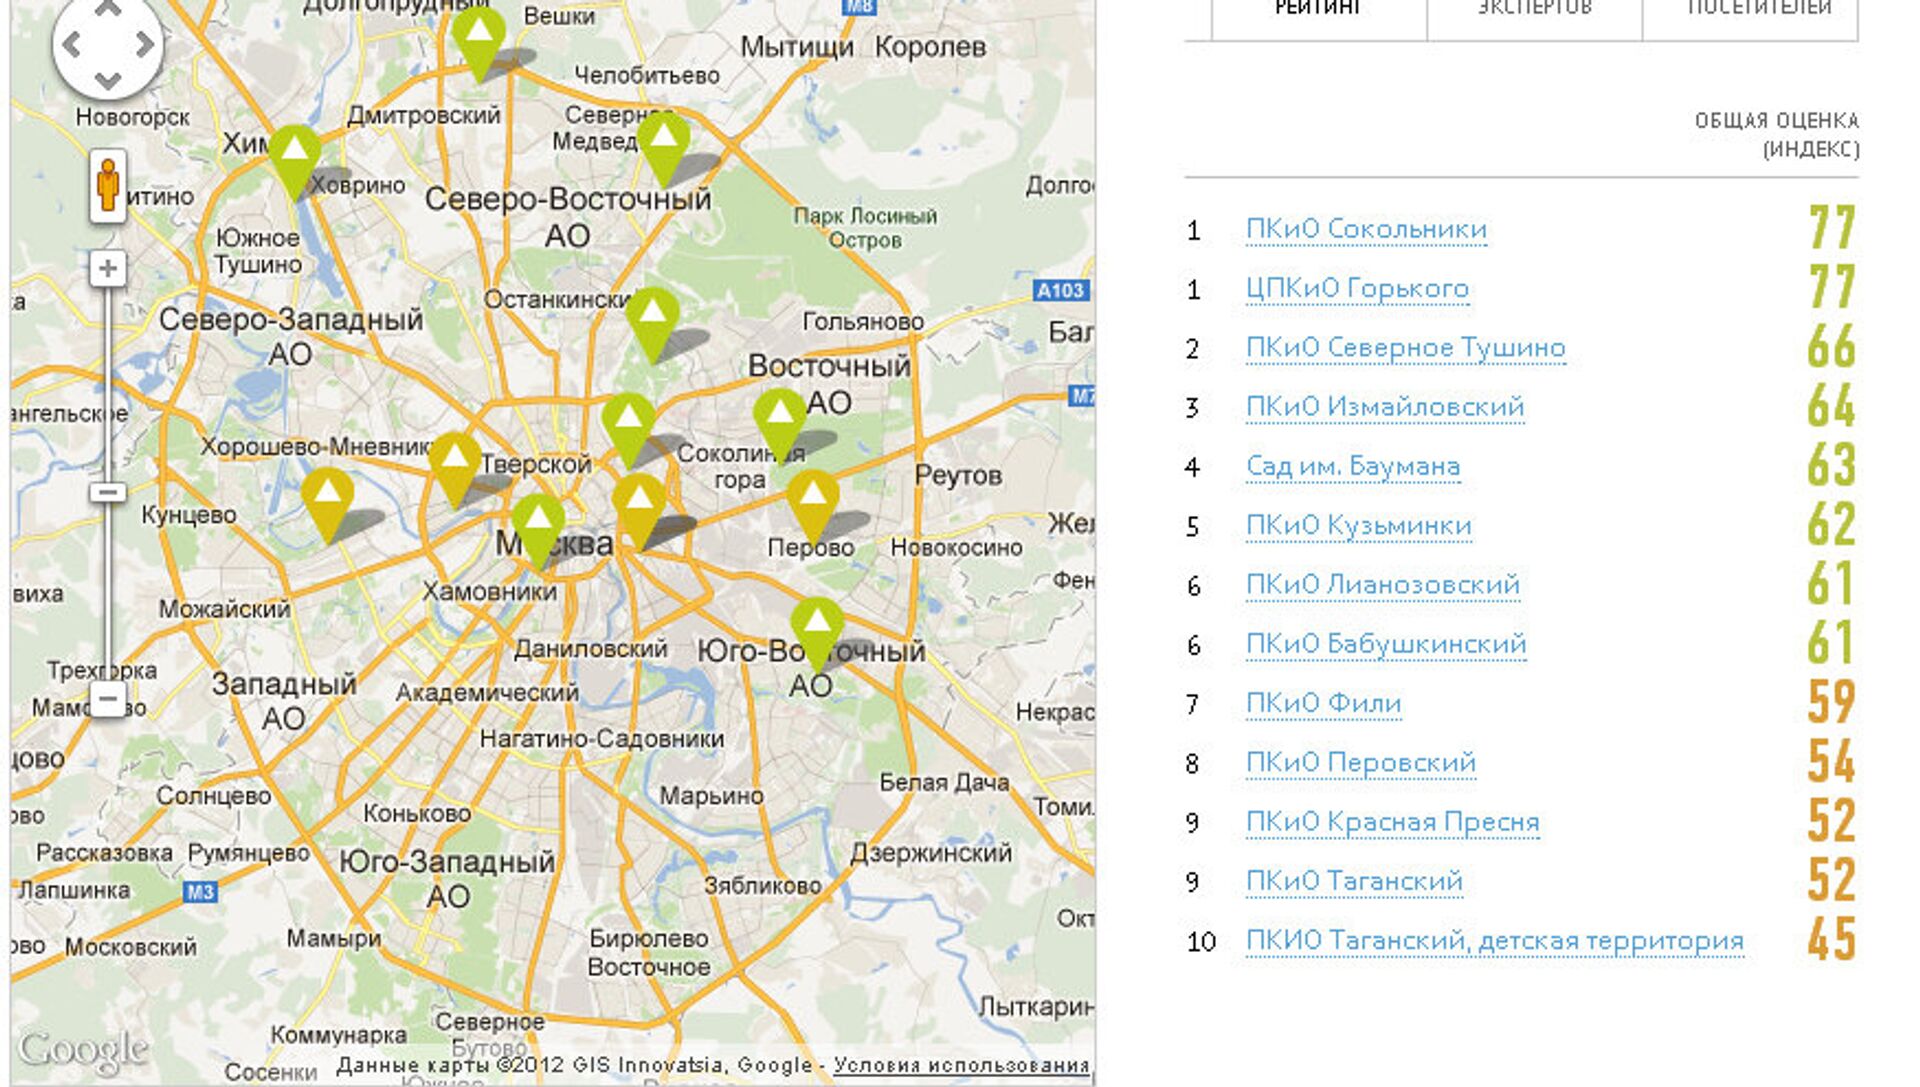1920x1087 pixels.
Task: Click the zoom slider handle
Action: click(x=108, y=492)
